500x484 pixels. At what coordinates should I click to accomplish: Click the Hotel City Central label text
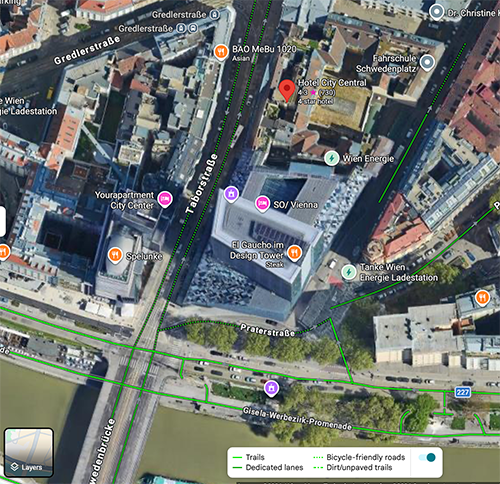click(x=332, y=83)
